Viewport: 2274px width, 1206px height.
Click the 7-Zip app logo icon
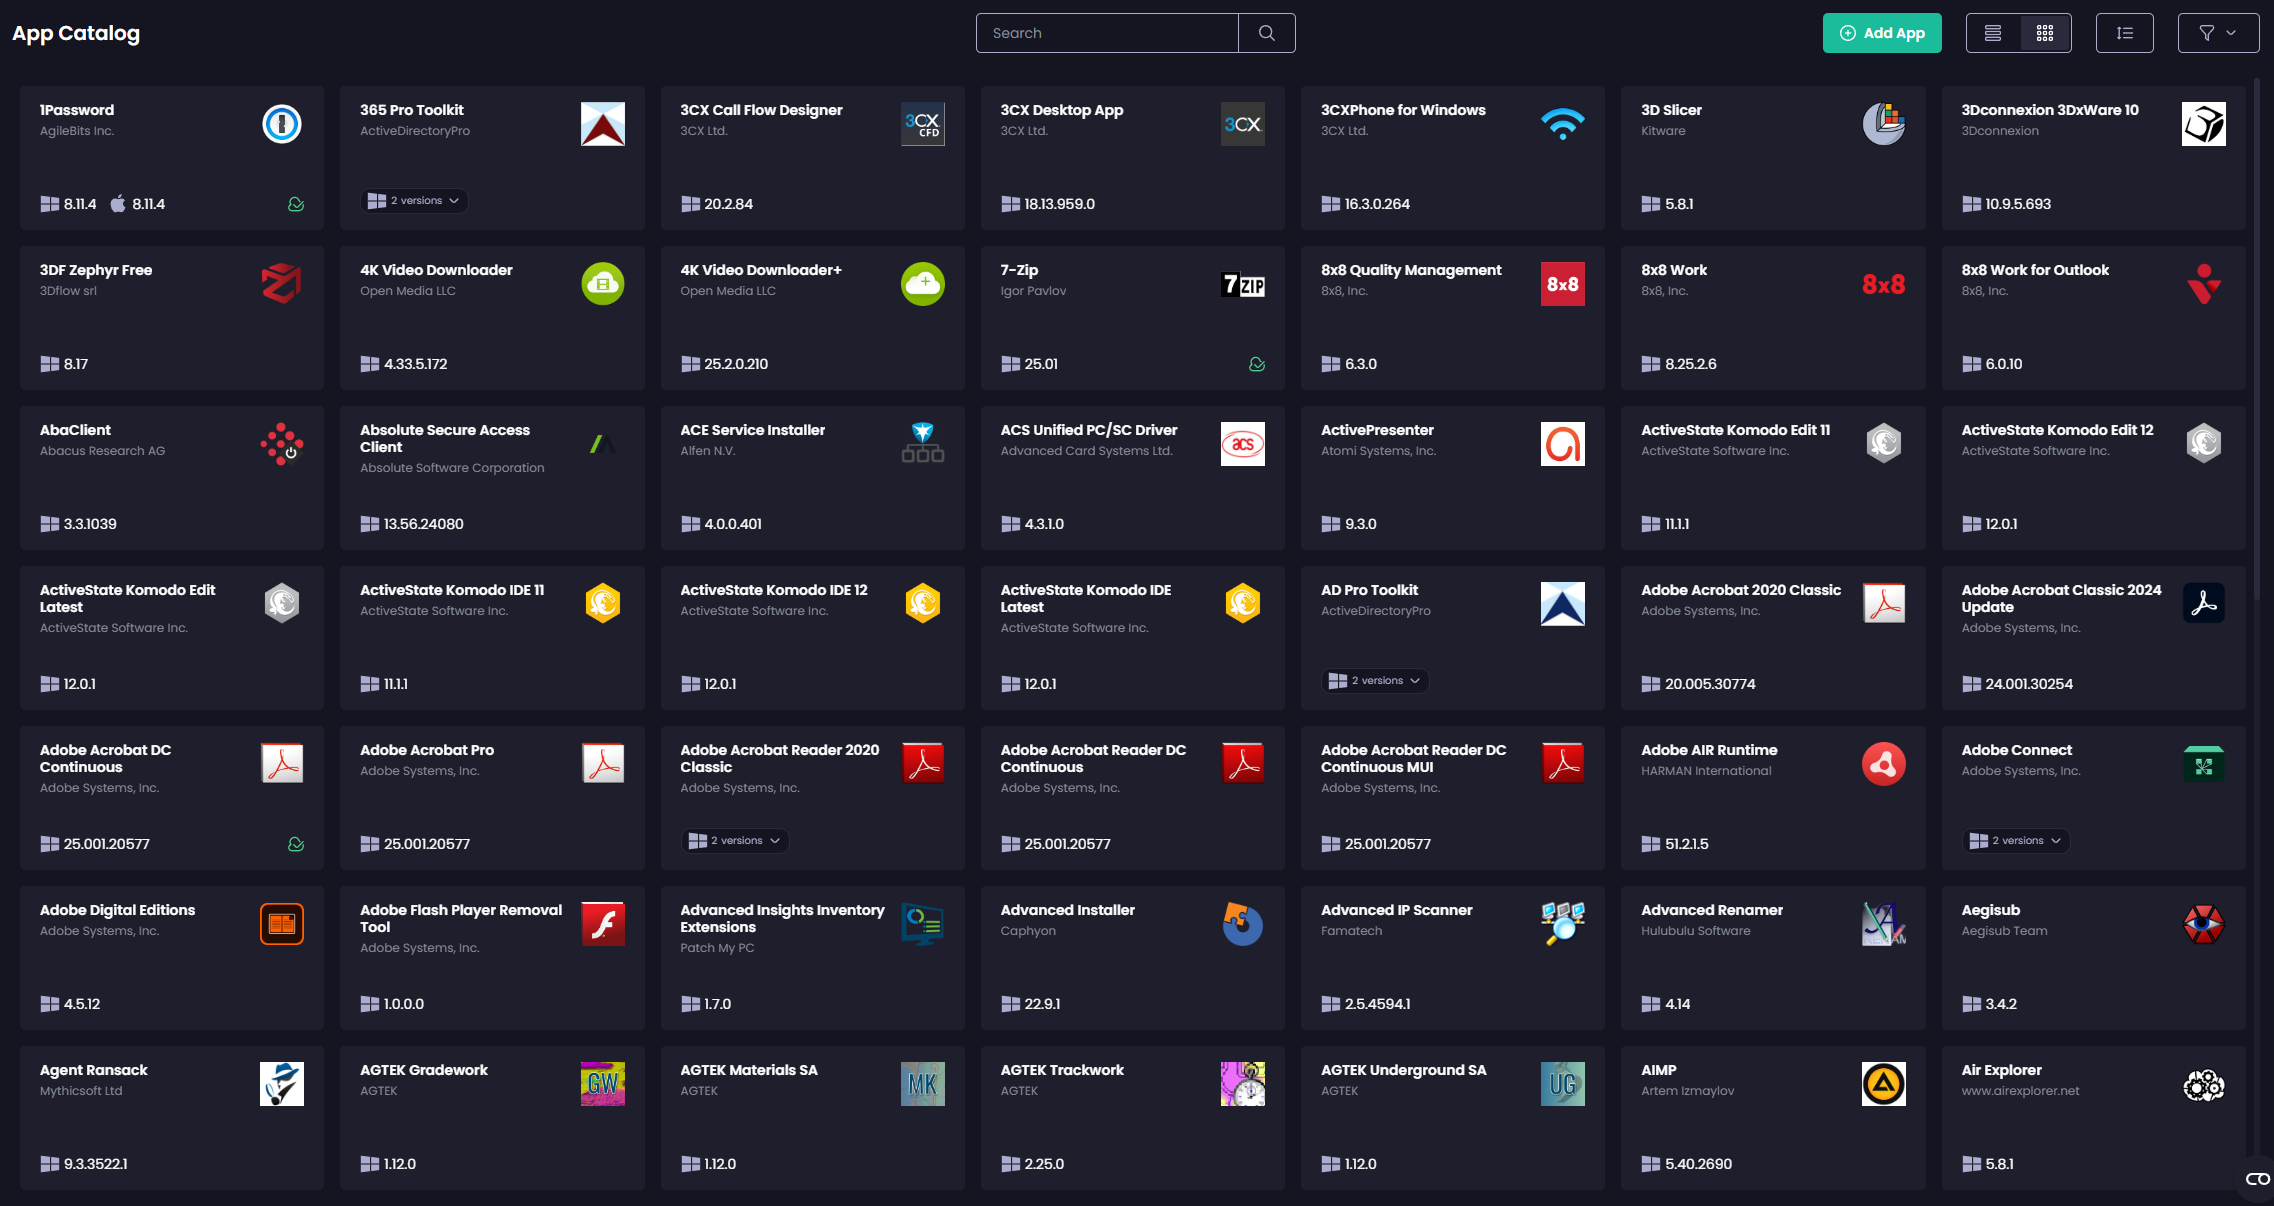(x=1242, y=284)
